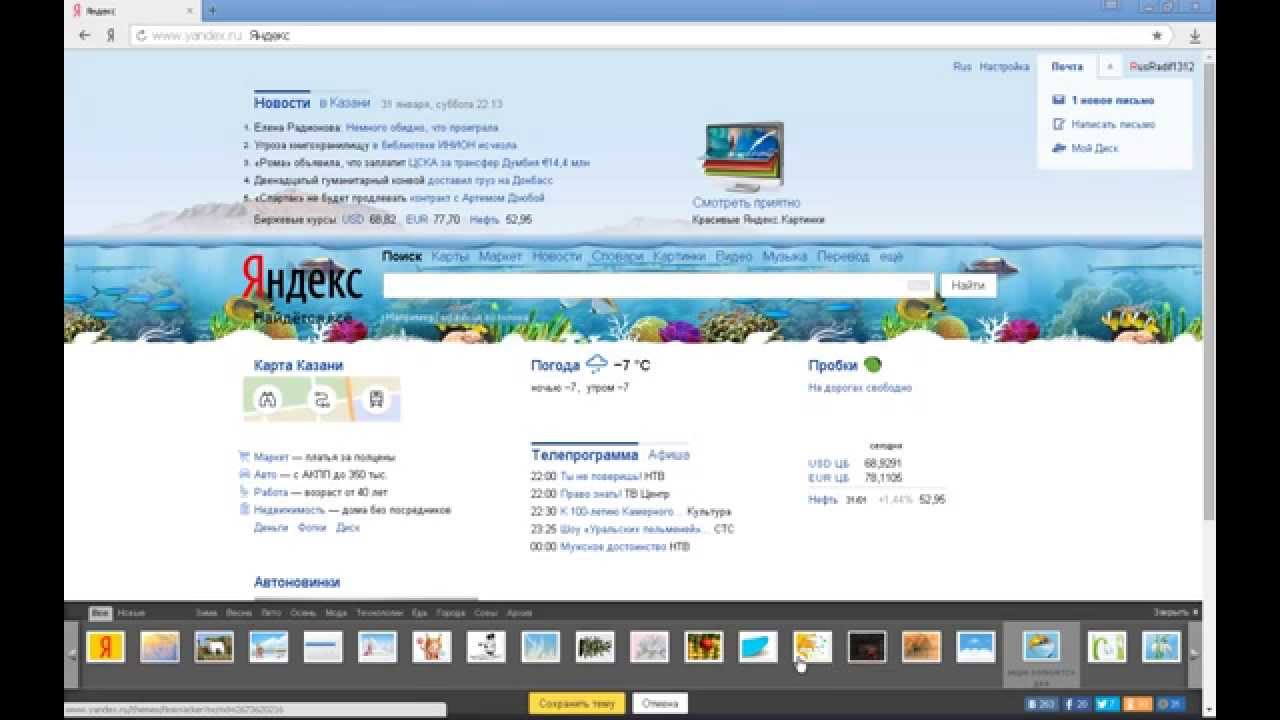Switch to the Афиша tab

tap(669, 455)
